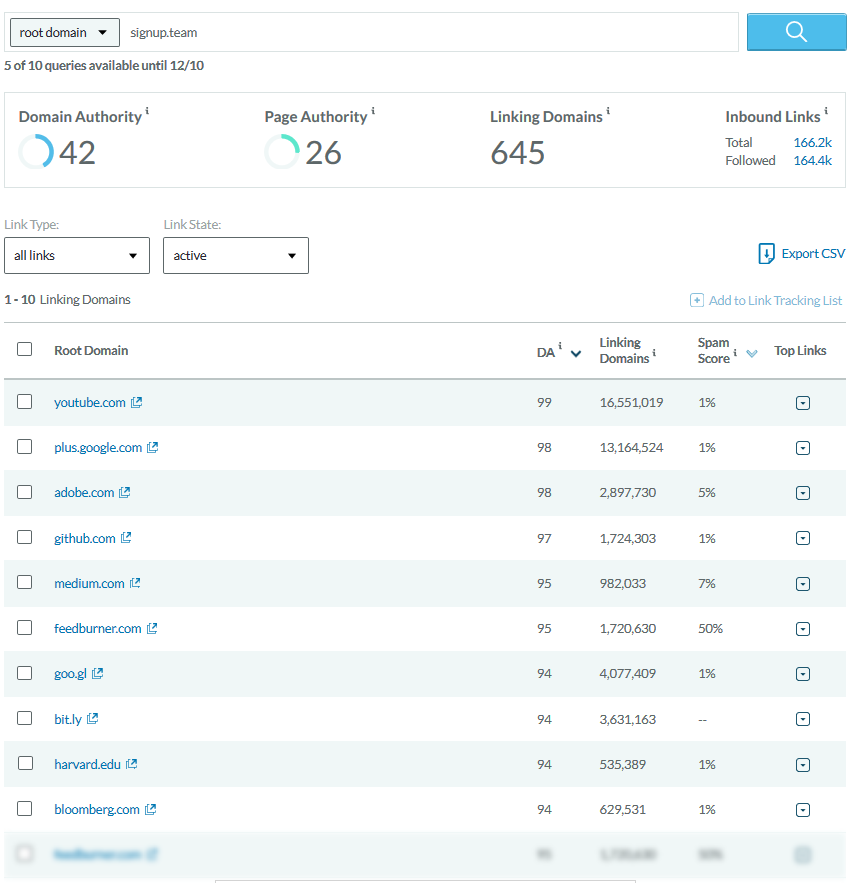
Task: Tick the select-all checkbox in header
Action: pyautogui.click(x=24, y=349)
